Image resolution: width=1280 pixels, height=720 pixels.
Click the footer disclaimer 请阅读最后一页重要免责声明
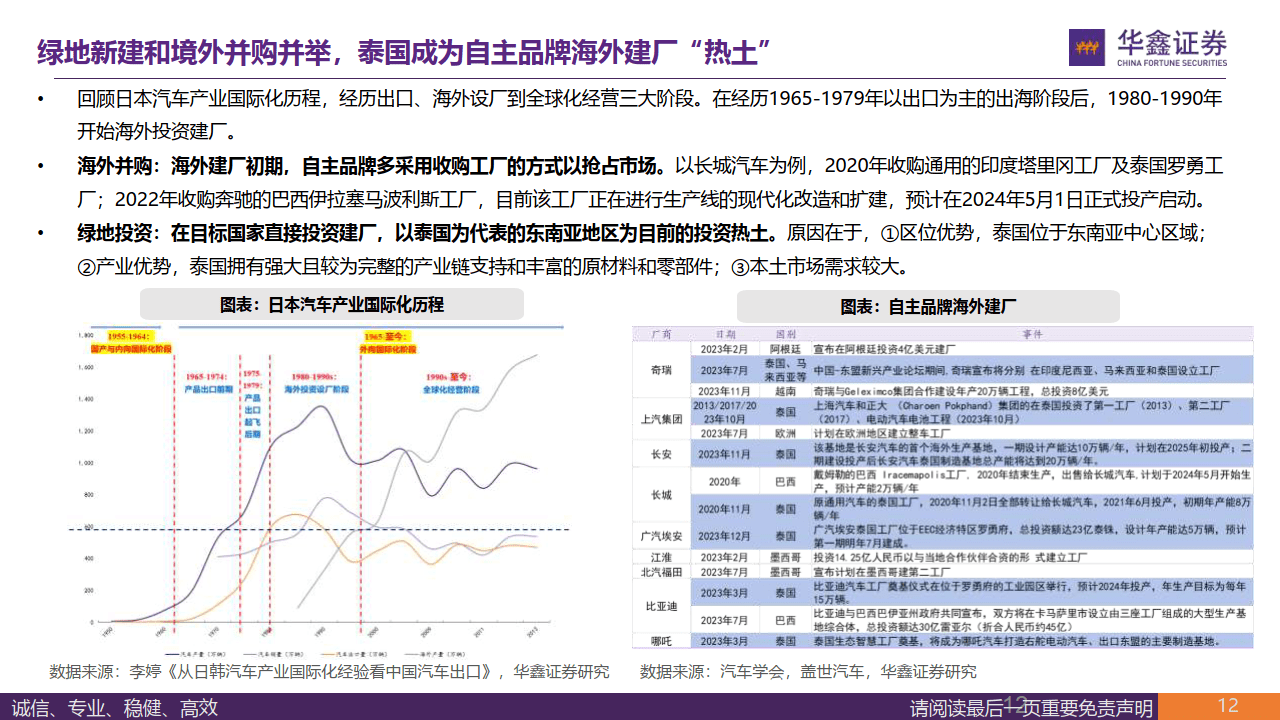coord(1032,708)
